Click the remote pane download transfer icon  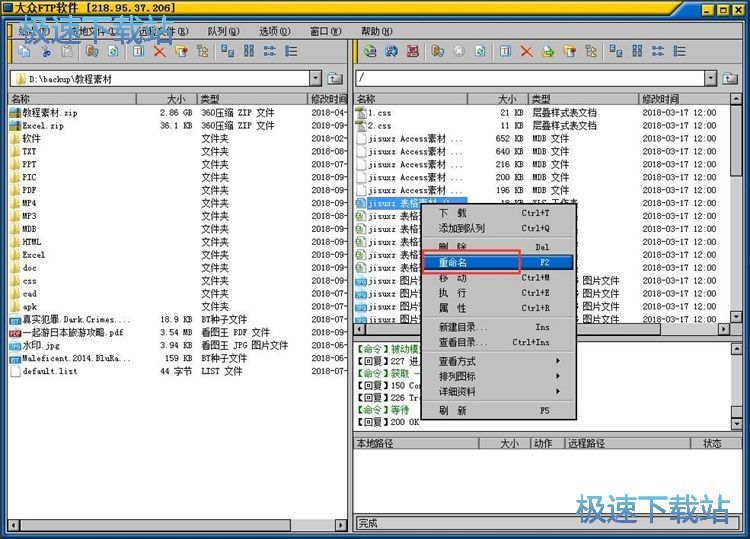437,51
